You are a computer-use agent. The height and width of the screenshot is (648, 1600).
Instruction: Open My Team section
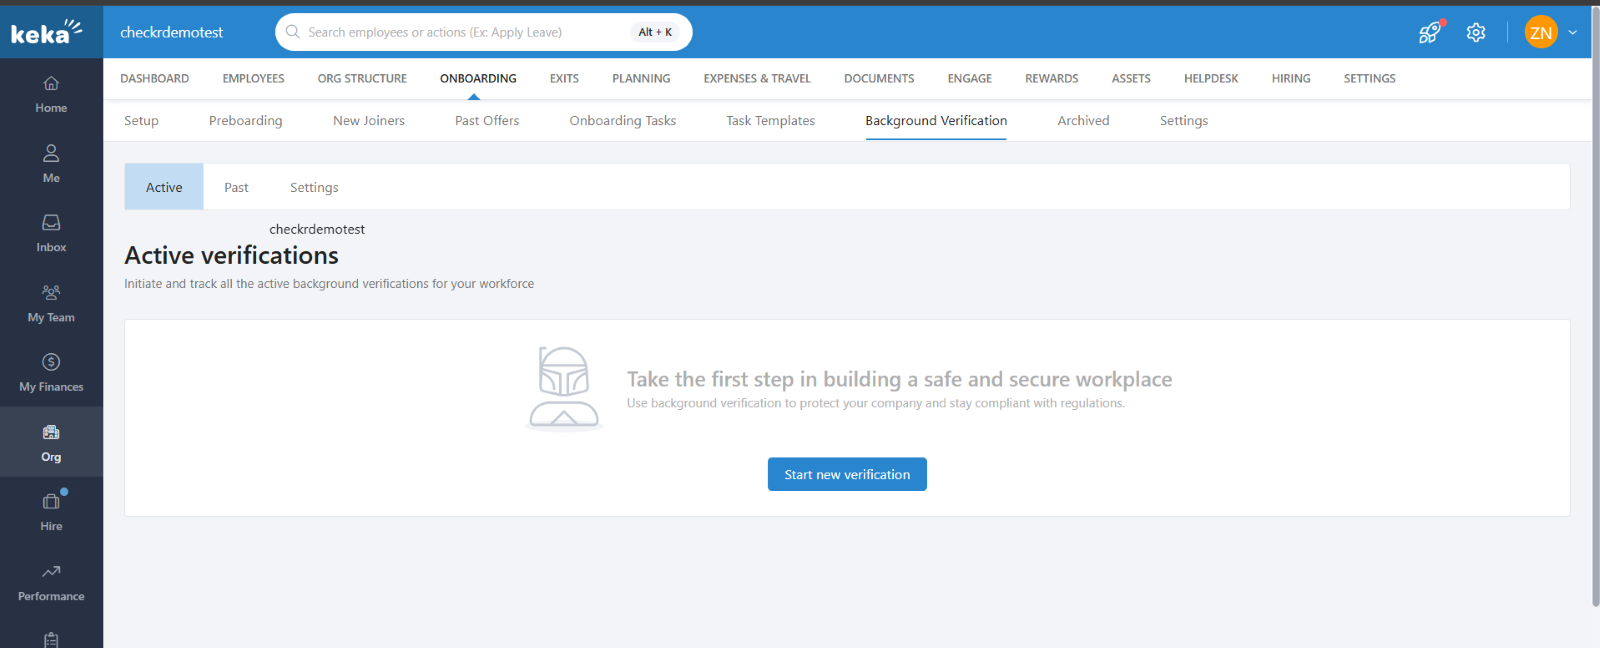51,303
